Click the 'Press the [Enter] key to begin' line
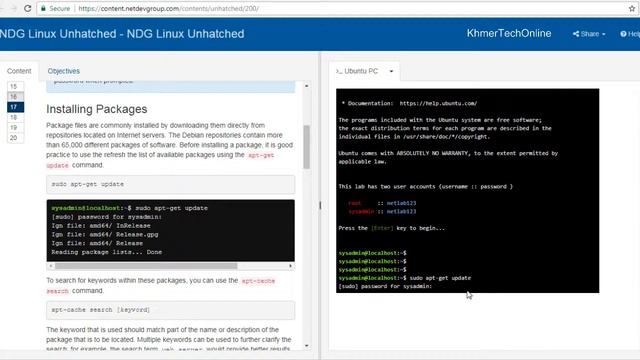The image size is (640, 360). click(x=391, y=228)
